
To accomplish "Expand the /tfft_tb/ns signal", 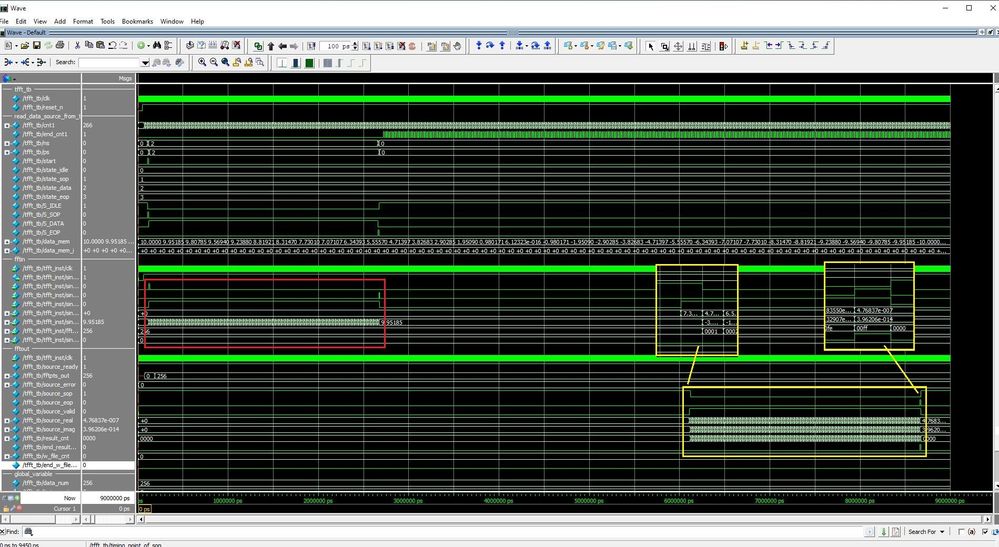I will pos(6,143).
